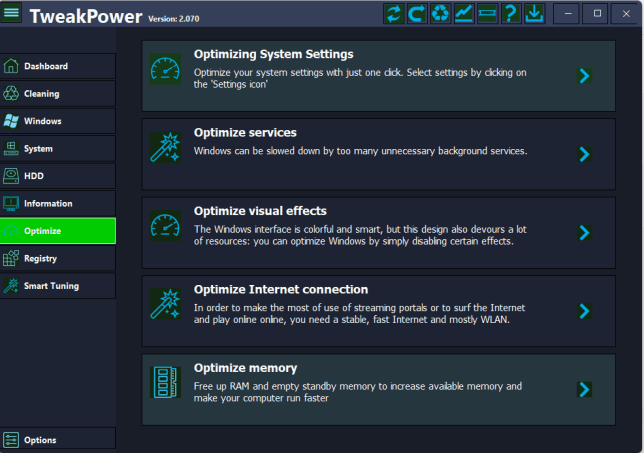Image resolution: width=644 pixels, height=453 pixels.
Task: Open the line chart toolbar icon
Action: tap(464, 14)
